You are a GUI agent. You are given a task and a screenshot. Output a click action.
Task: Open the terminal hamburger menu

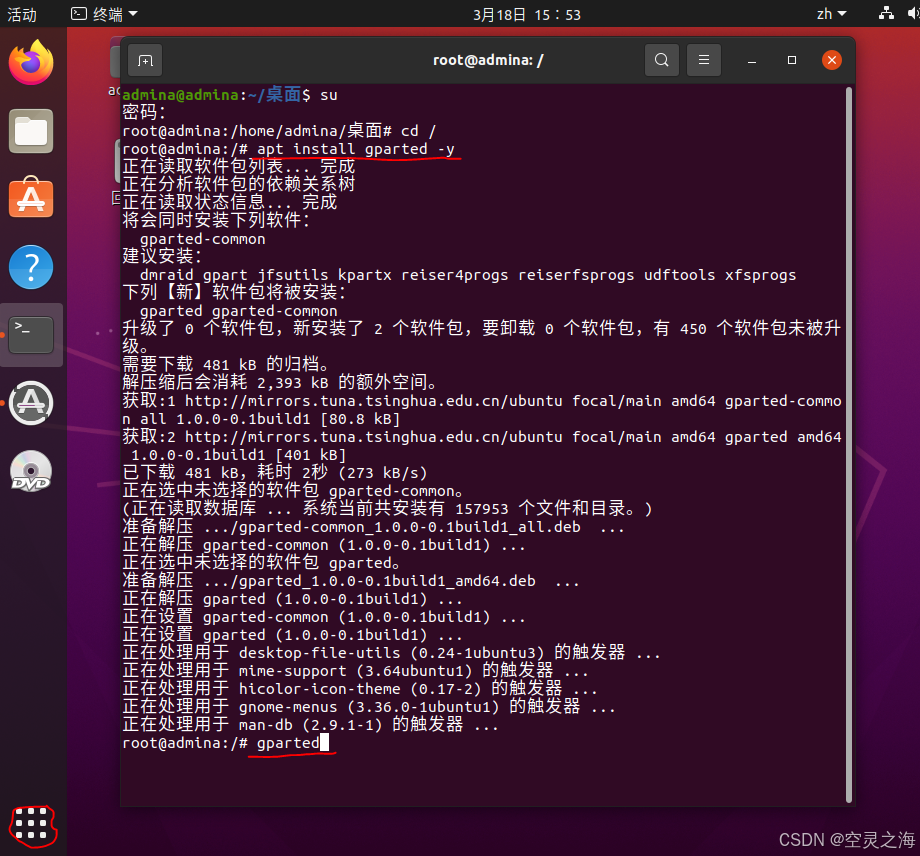[703, 60]
